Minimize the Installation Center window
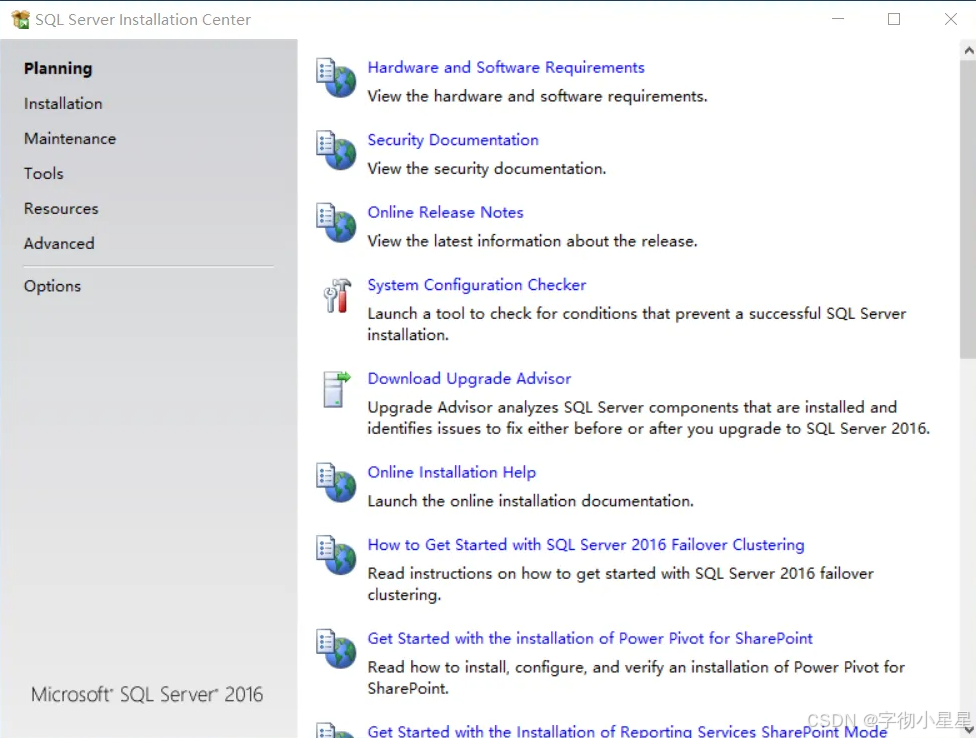 (x=838, y=19)
